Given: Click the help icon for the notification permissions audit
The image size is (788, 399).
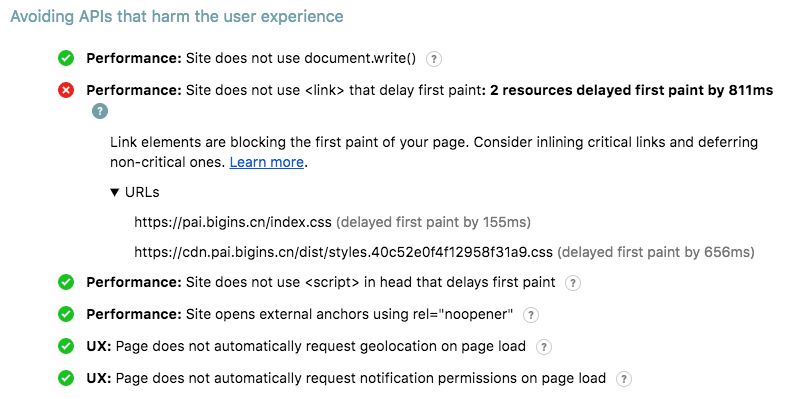Looking at the screenshot, I should pyautogui.click(x=624, y=379).
